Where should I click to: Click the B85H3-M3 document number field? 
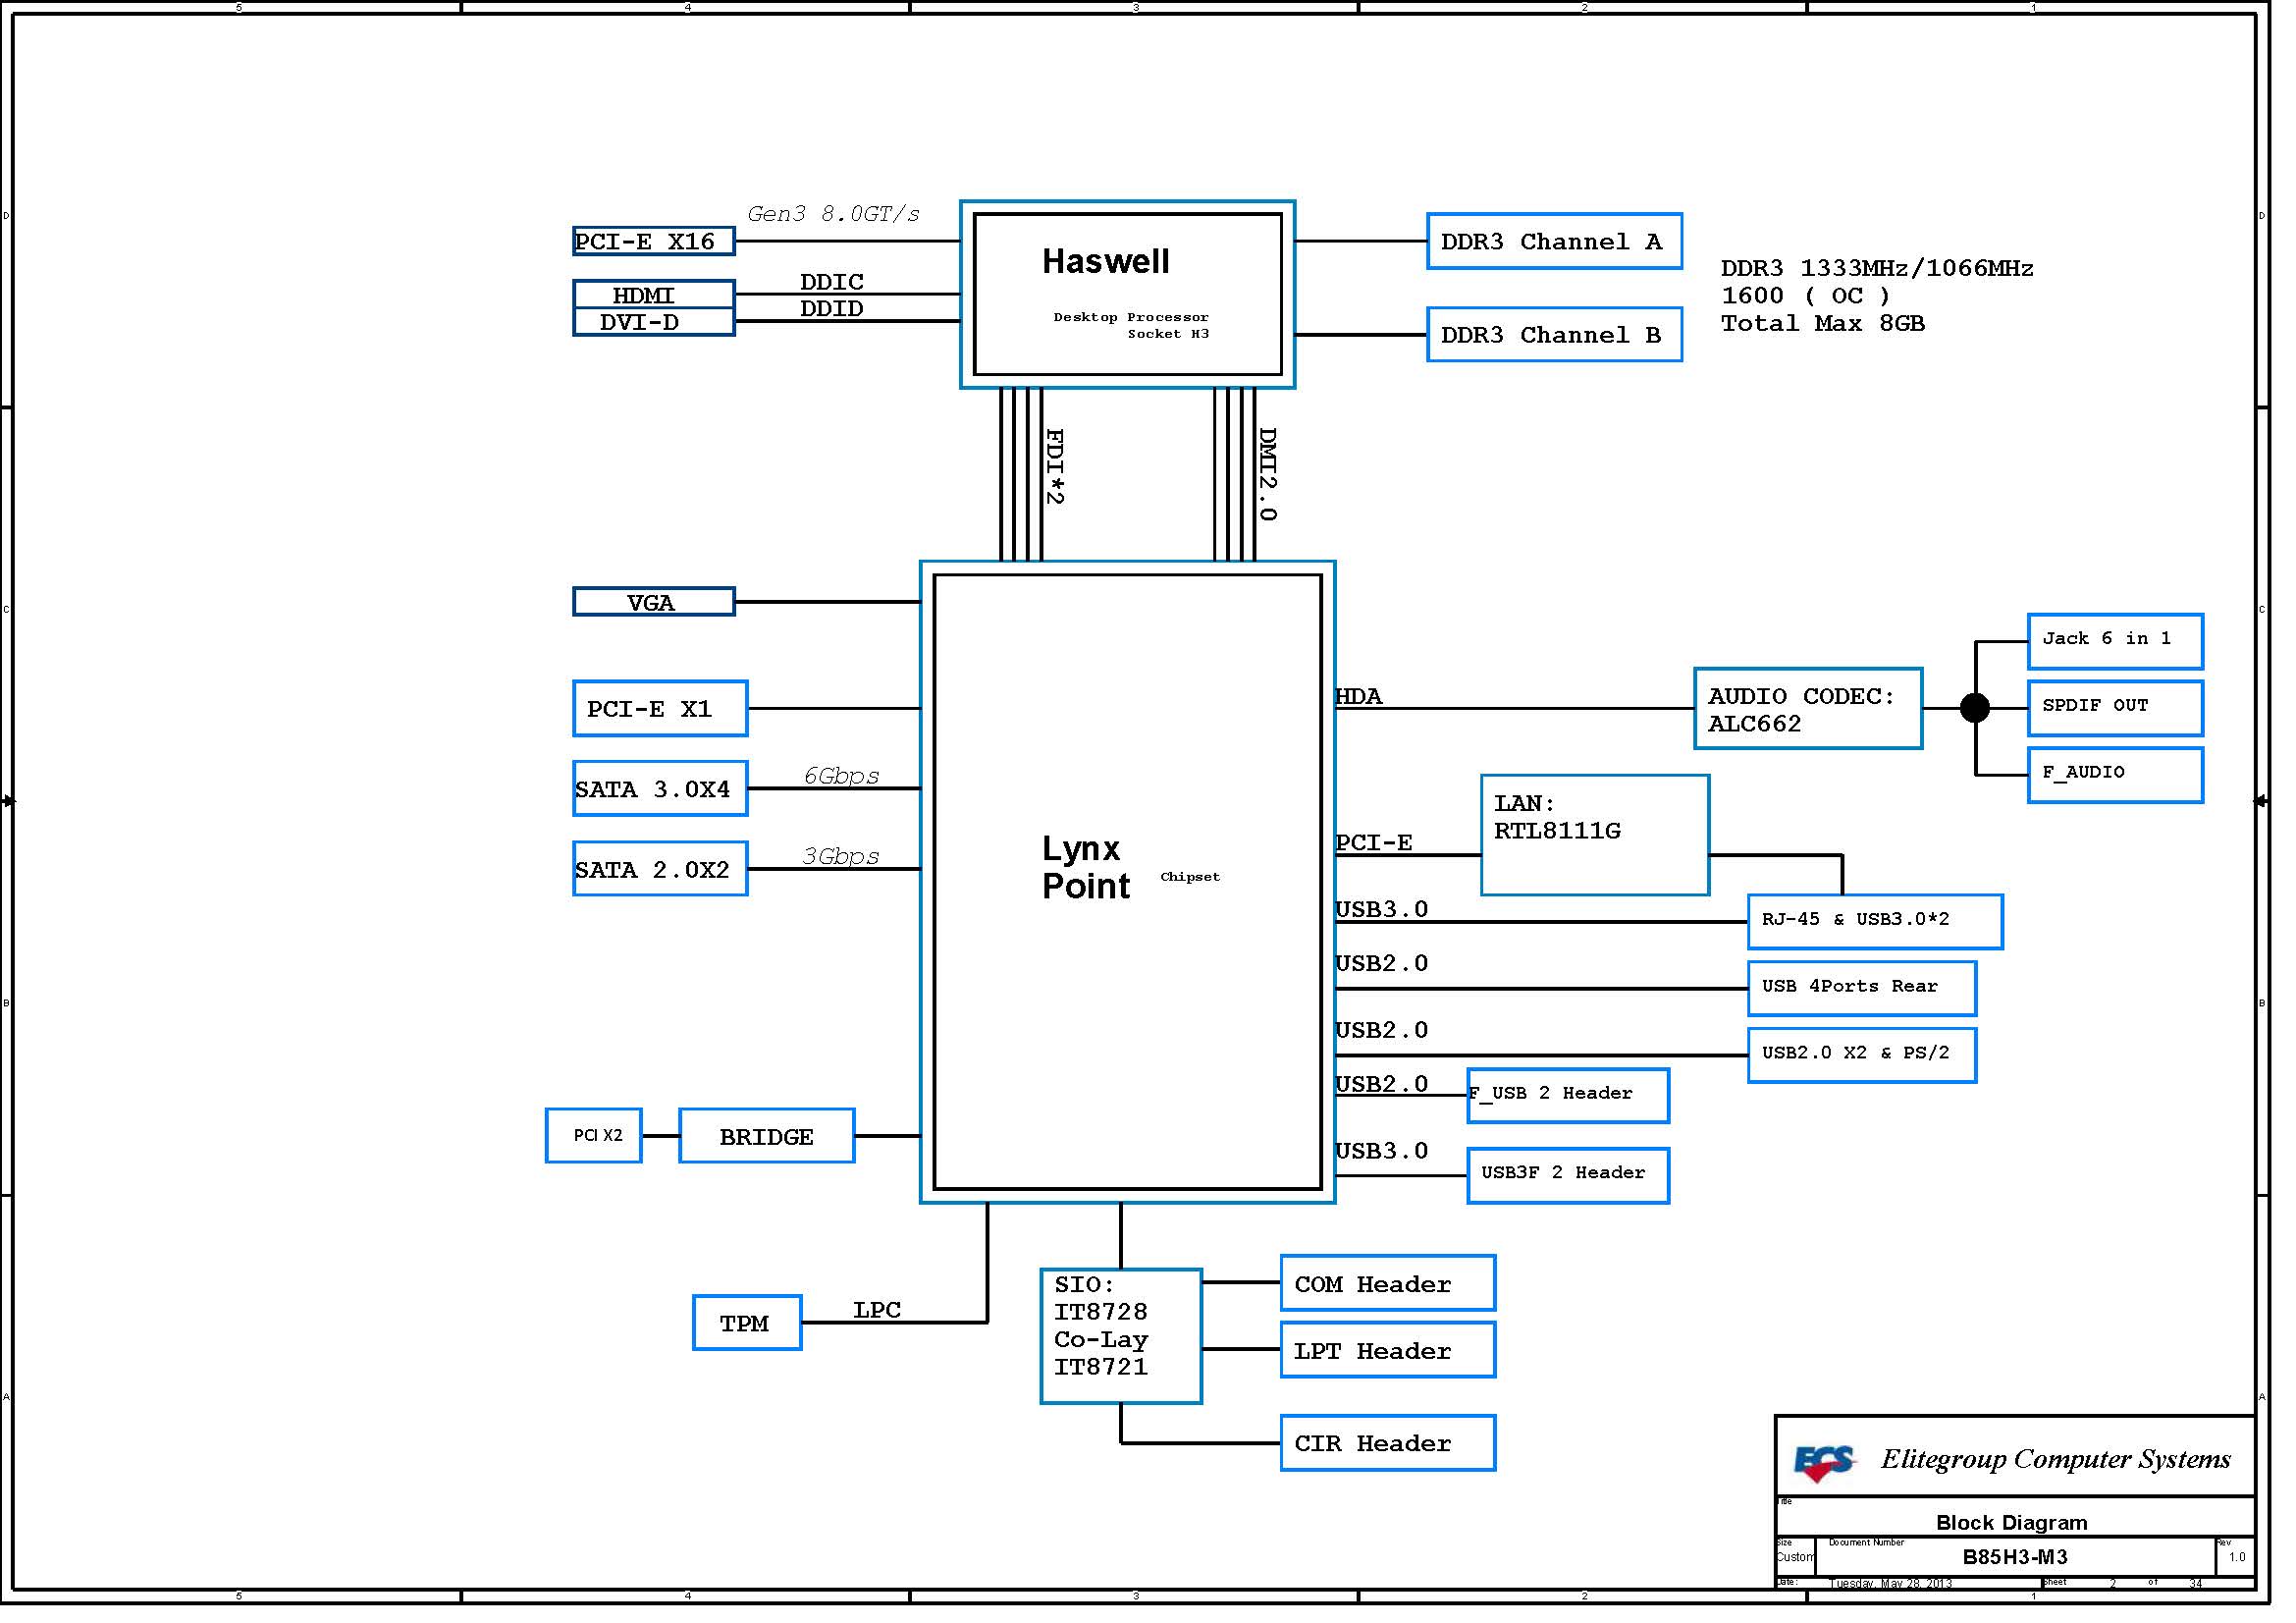pyautogui.click(x=2014, y=1557)
